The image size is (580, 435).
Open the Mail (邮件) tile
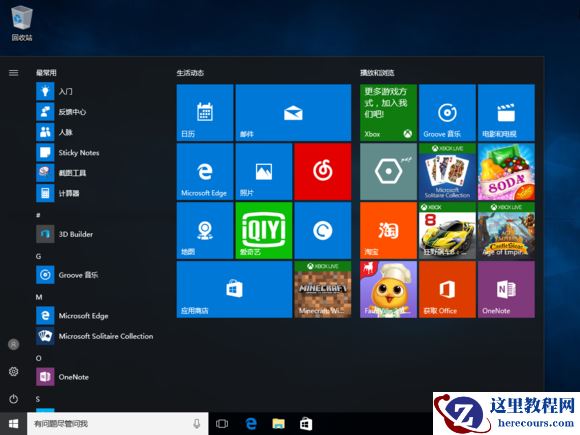(293, 112)
